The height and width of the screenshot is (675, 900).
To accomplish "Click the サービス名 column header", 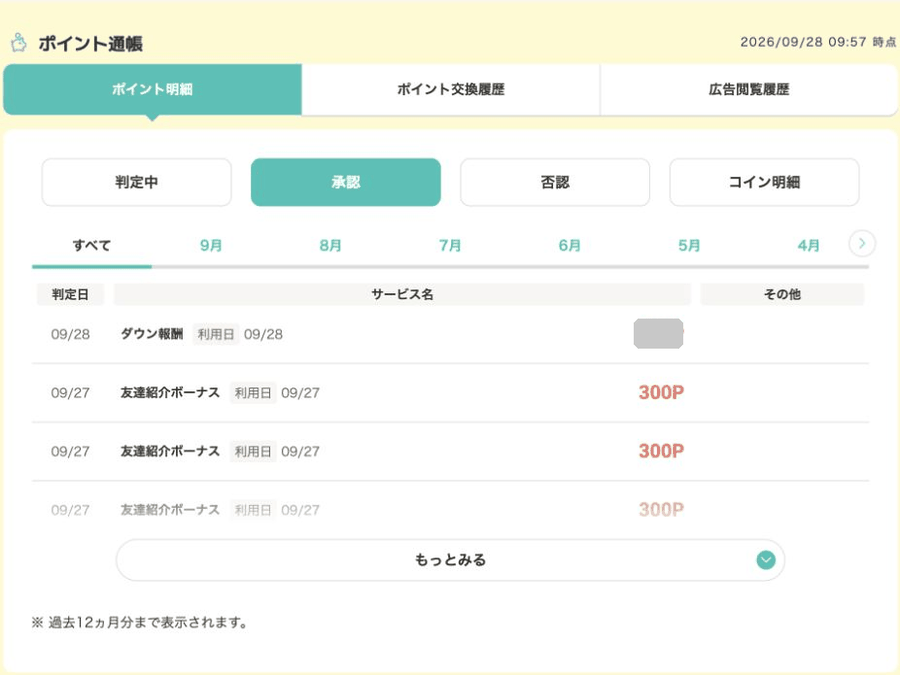I will 402,294.
